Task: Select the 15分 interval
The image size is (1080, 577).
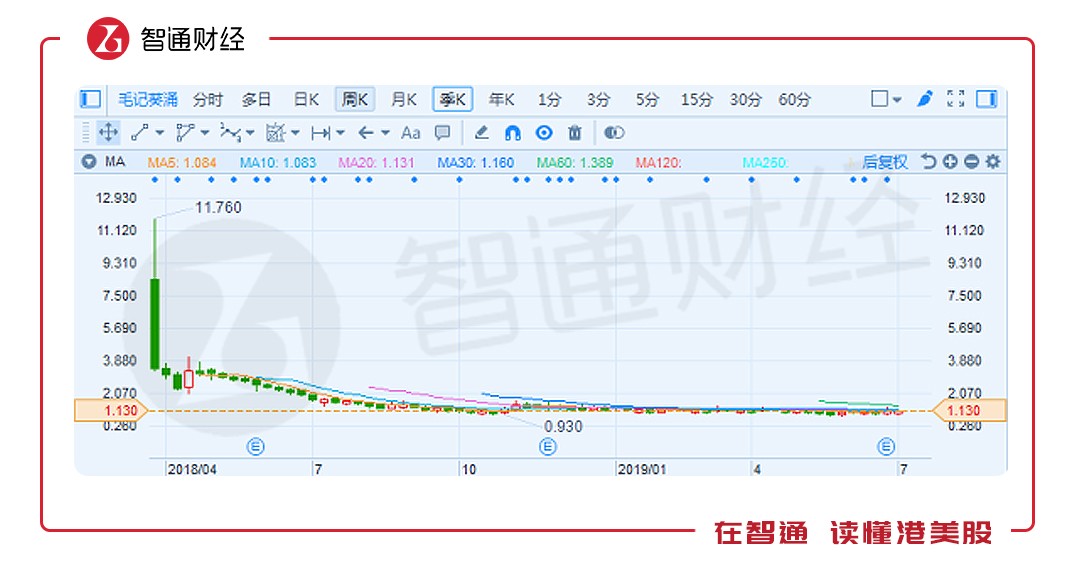Action: [x=696, y=100]
